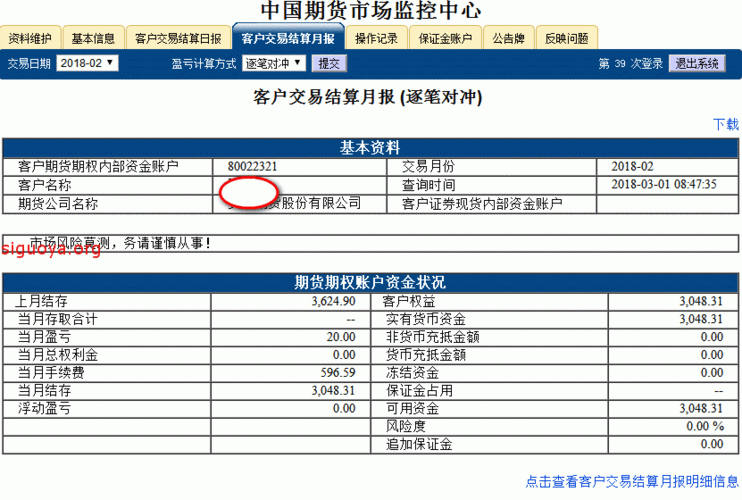Switch to the 基本信息 tab
742x500 pixels.
(93, 38)
